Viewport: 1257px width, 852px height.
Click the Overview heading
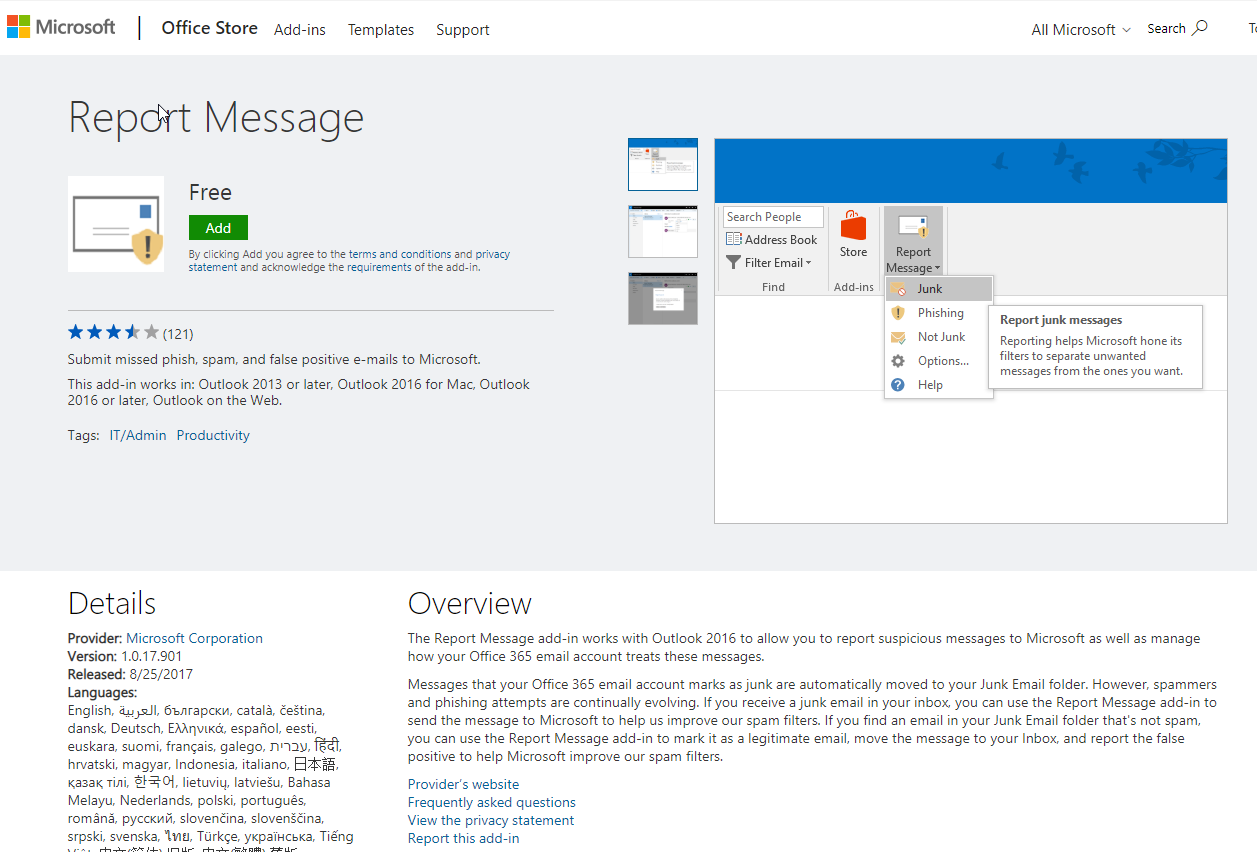(x=470, y=603)
